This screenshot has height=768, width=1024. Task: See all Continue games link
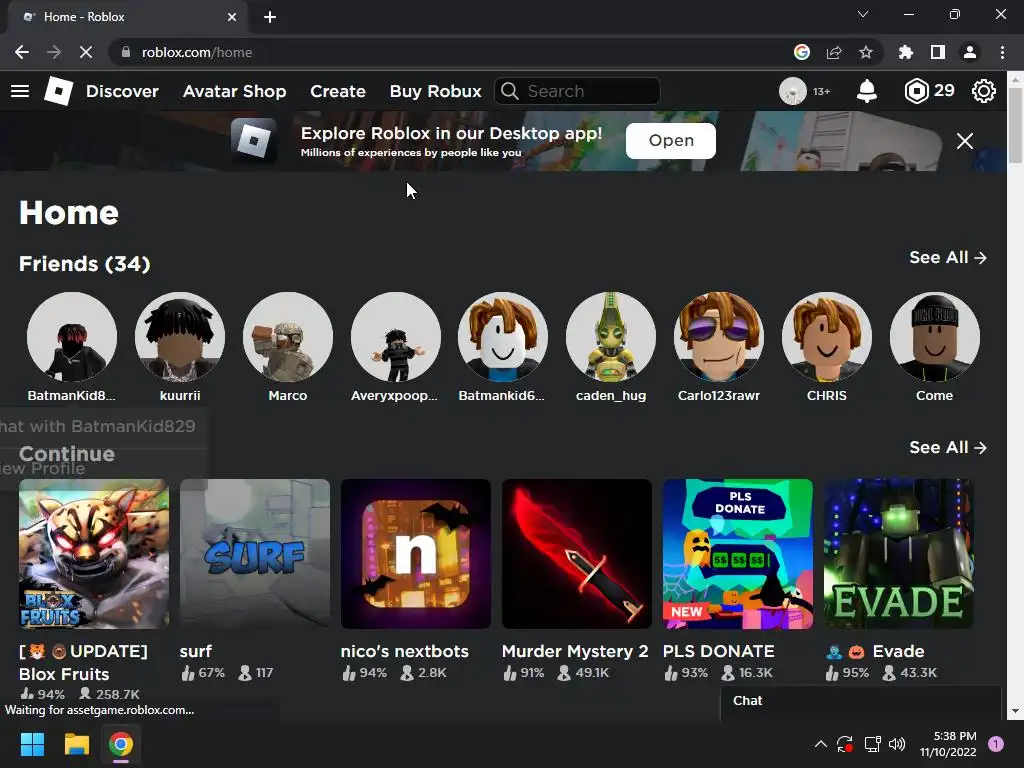(x=948, y=447)
